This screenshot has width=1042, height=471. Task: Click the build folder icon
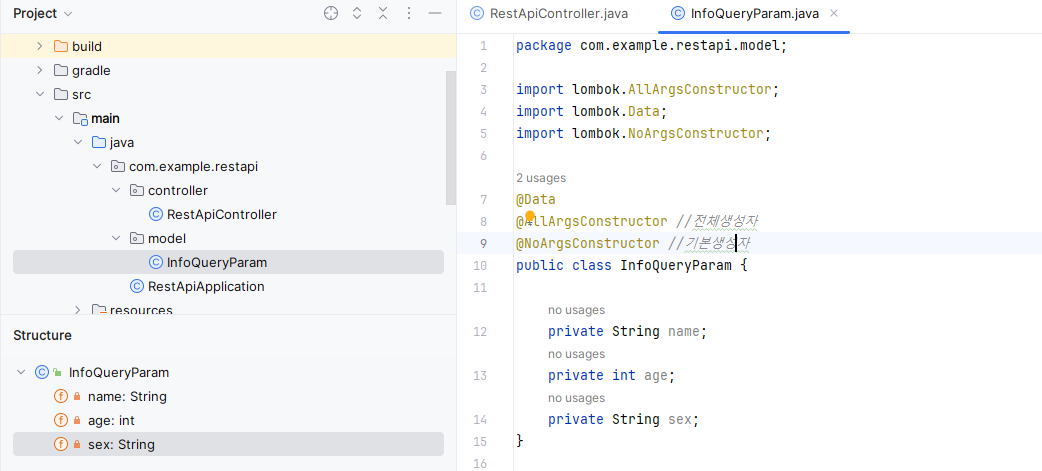pyautogui.click(x=60, y=47)
